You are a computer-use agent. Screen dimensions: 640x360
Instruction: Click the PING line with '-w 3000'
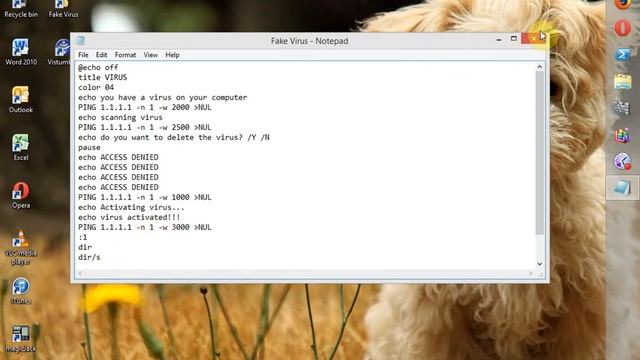145,227
